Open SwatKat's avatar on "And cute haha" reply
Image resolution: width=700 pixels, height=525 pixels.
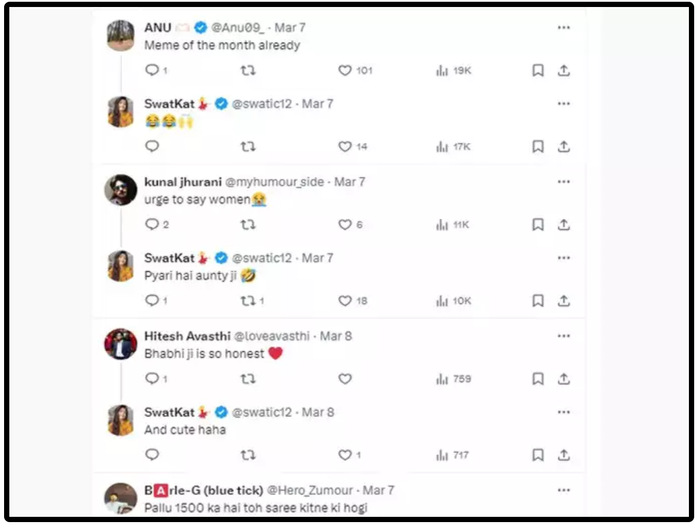point(121,420)
